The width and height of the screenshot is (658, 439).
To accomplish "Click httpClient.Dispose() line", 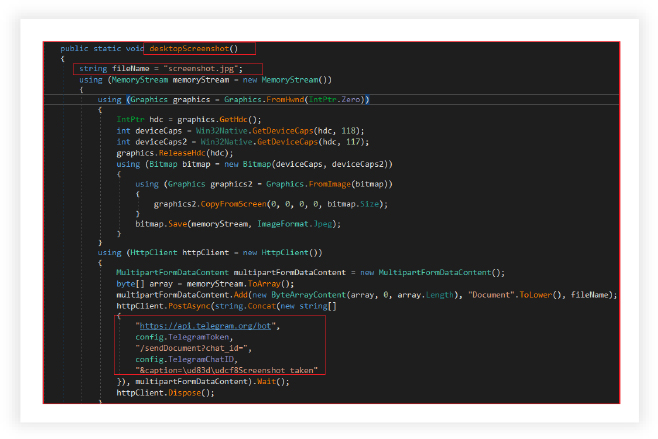I will point(165,393).
